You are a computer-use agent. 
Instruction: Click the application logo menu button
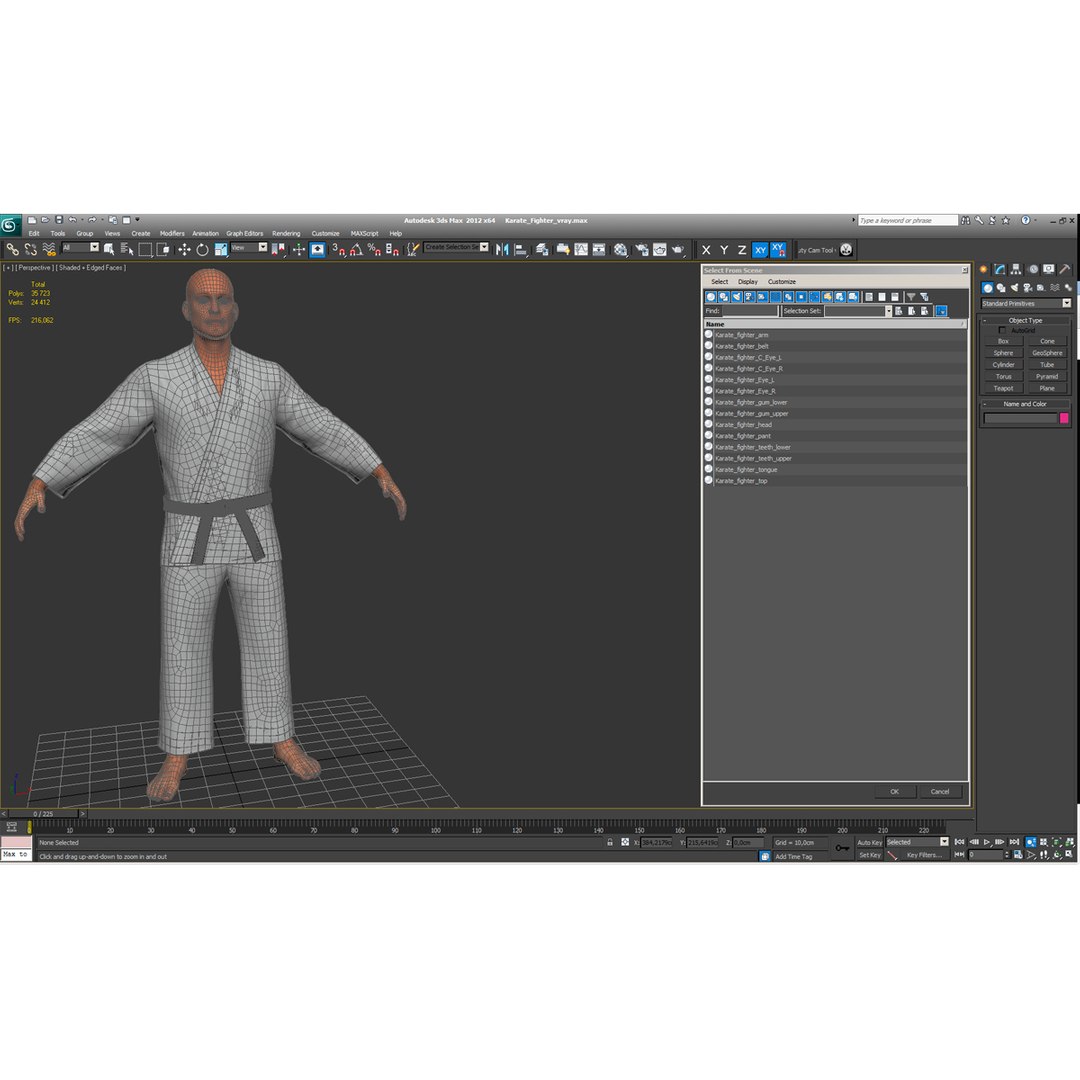tap(10, 225)
